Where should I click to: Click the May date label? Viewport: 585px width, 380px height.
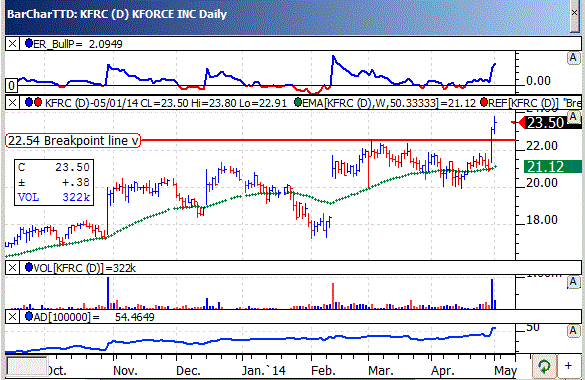tap(506, 371)
